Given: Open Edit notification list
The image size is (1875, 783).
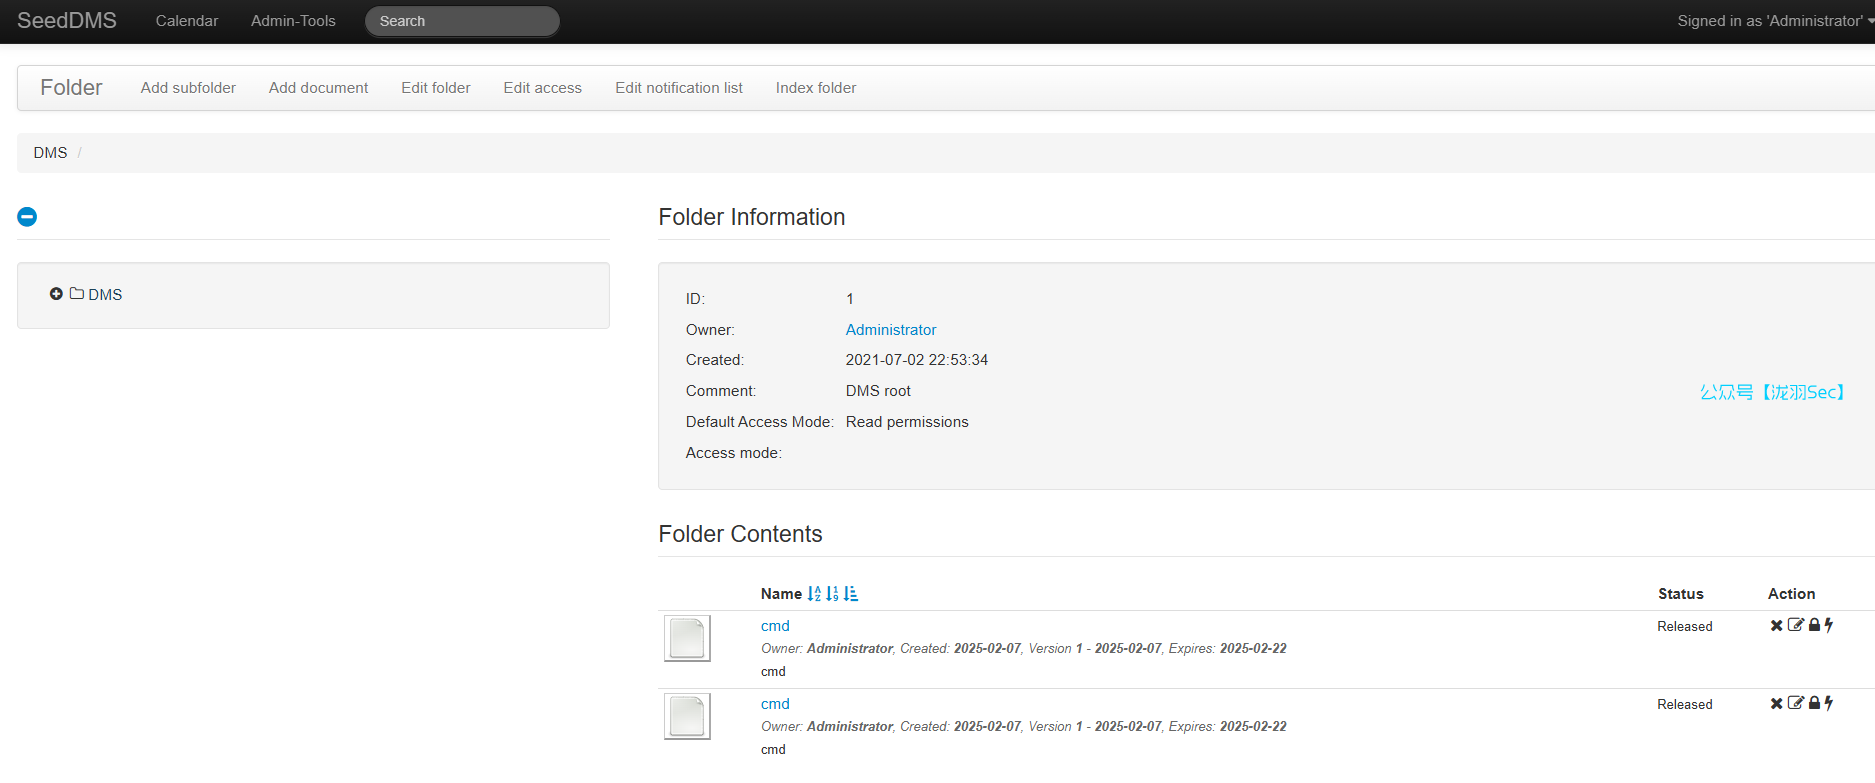Looking at the screenshot, I should pos(678,88).
